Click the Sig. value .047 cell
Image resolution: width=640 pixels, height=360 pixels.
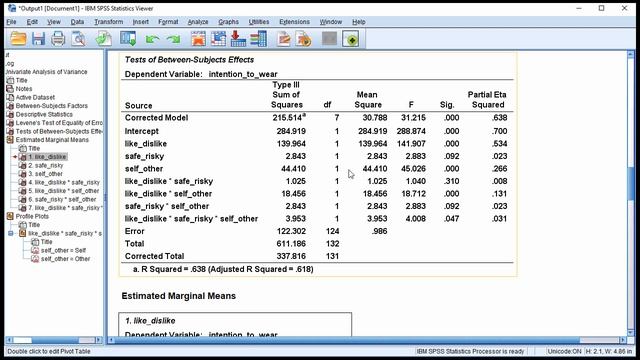click(x=451, y=219)
